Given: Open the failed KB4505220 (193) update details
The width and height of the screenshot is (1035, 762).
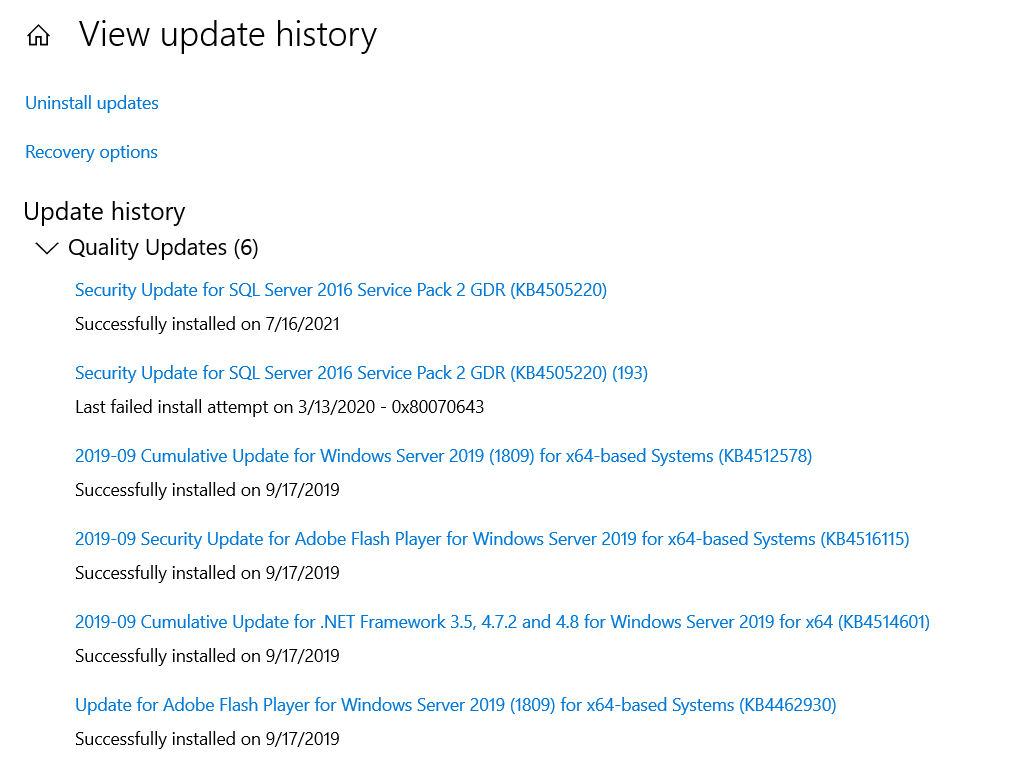Looking at the screenshot, I should click(361, 372).
